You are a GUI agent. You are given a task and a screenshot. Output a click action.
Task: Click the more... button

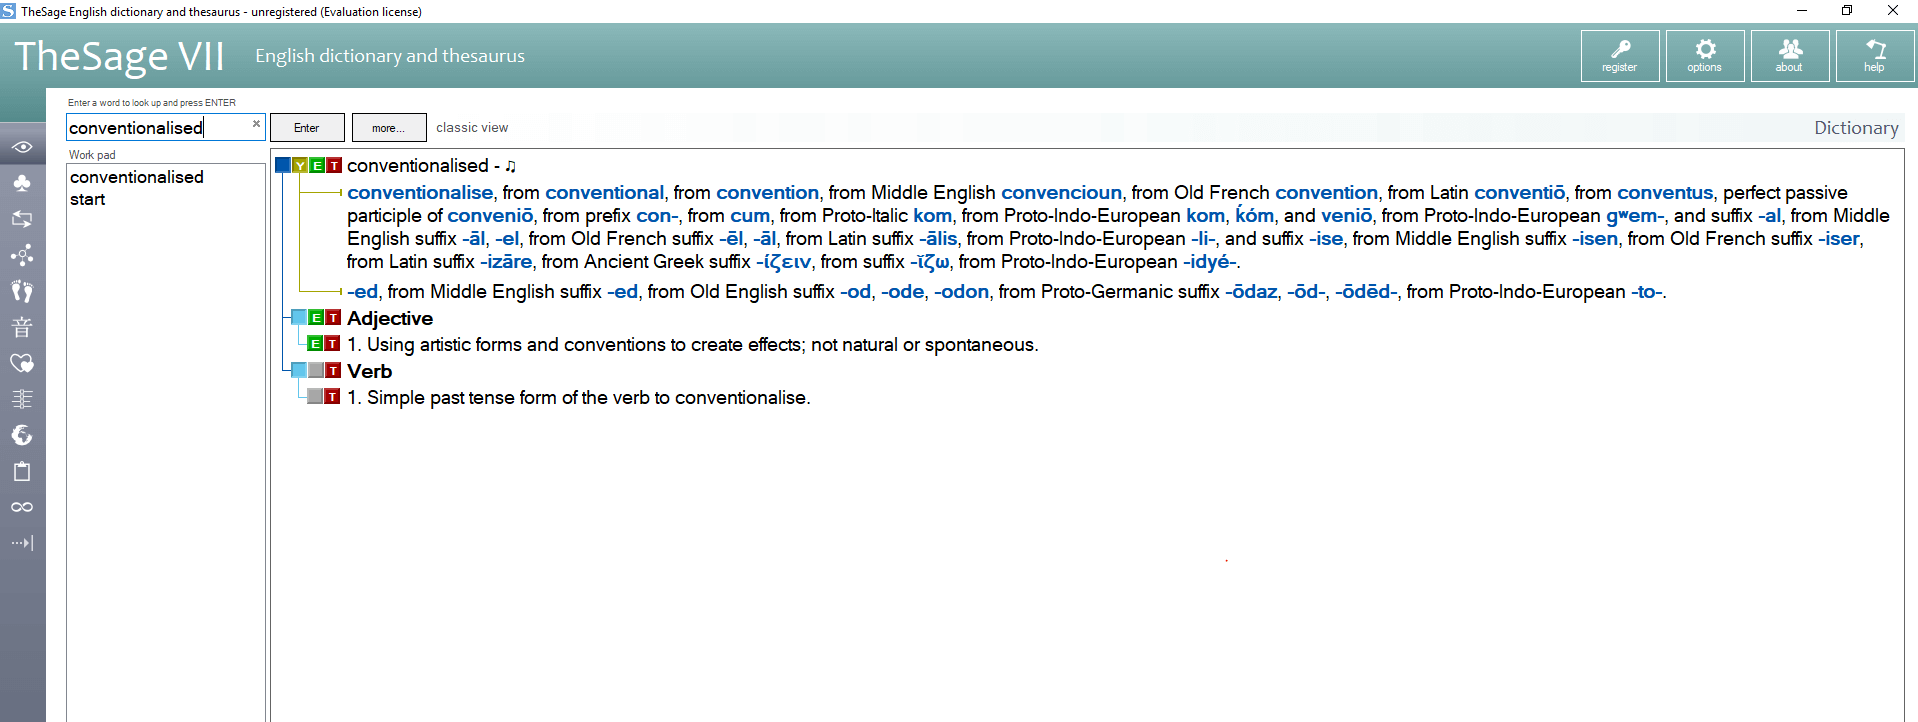pos(389,128)
